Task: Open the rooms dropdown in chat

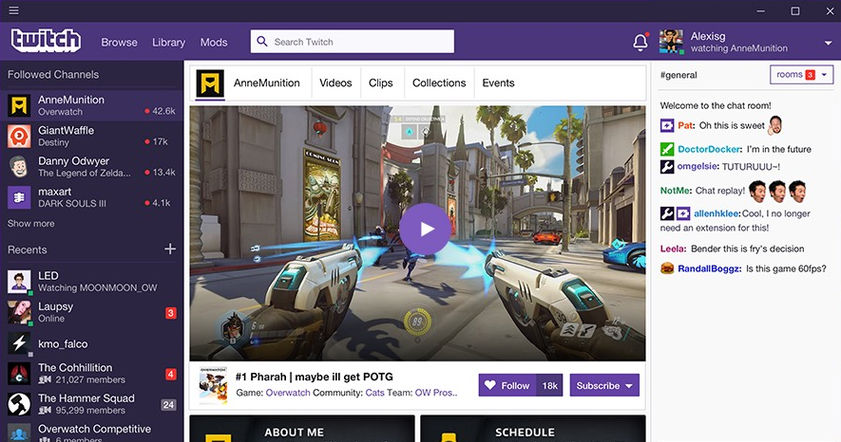Action: tap(801, 75)
